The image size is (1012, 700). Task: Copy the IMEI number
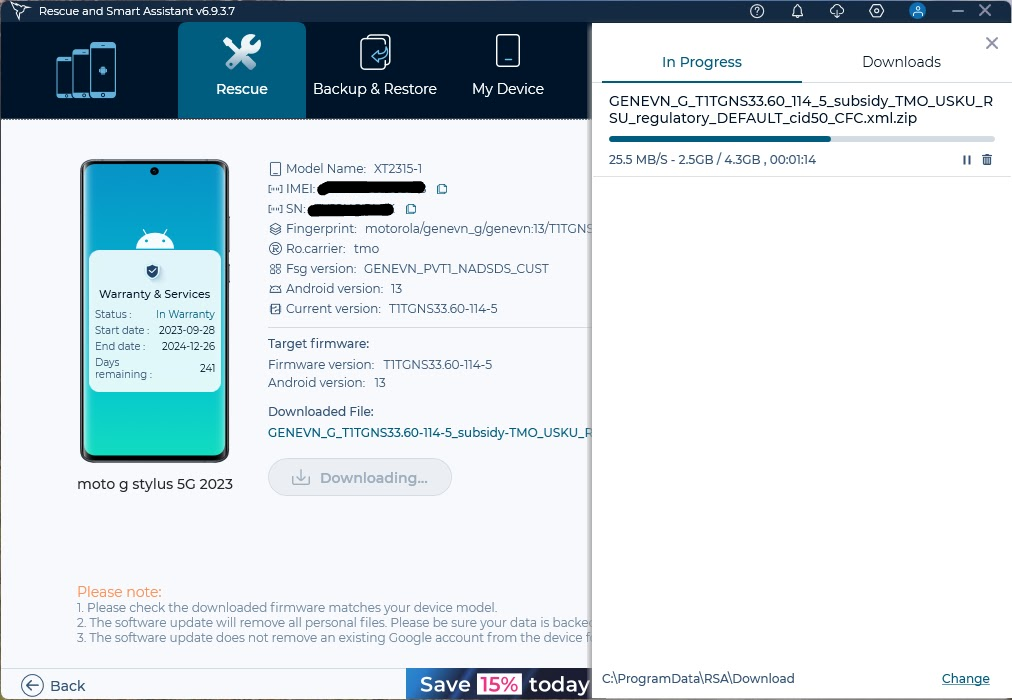(442, 189)
